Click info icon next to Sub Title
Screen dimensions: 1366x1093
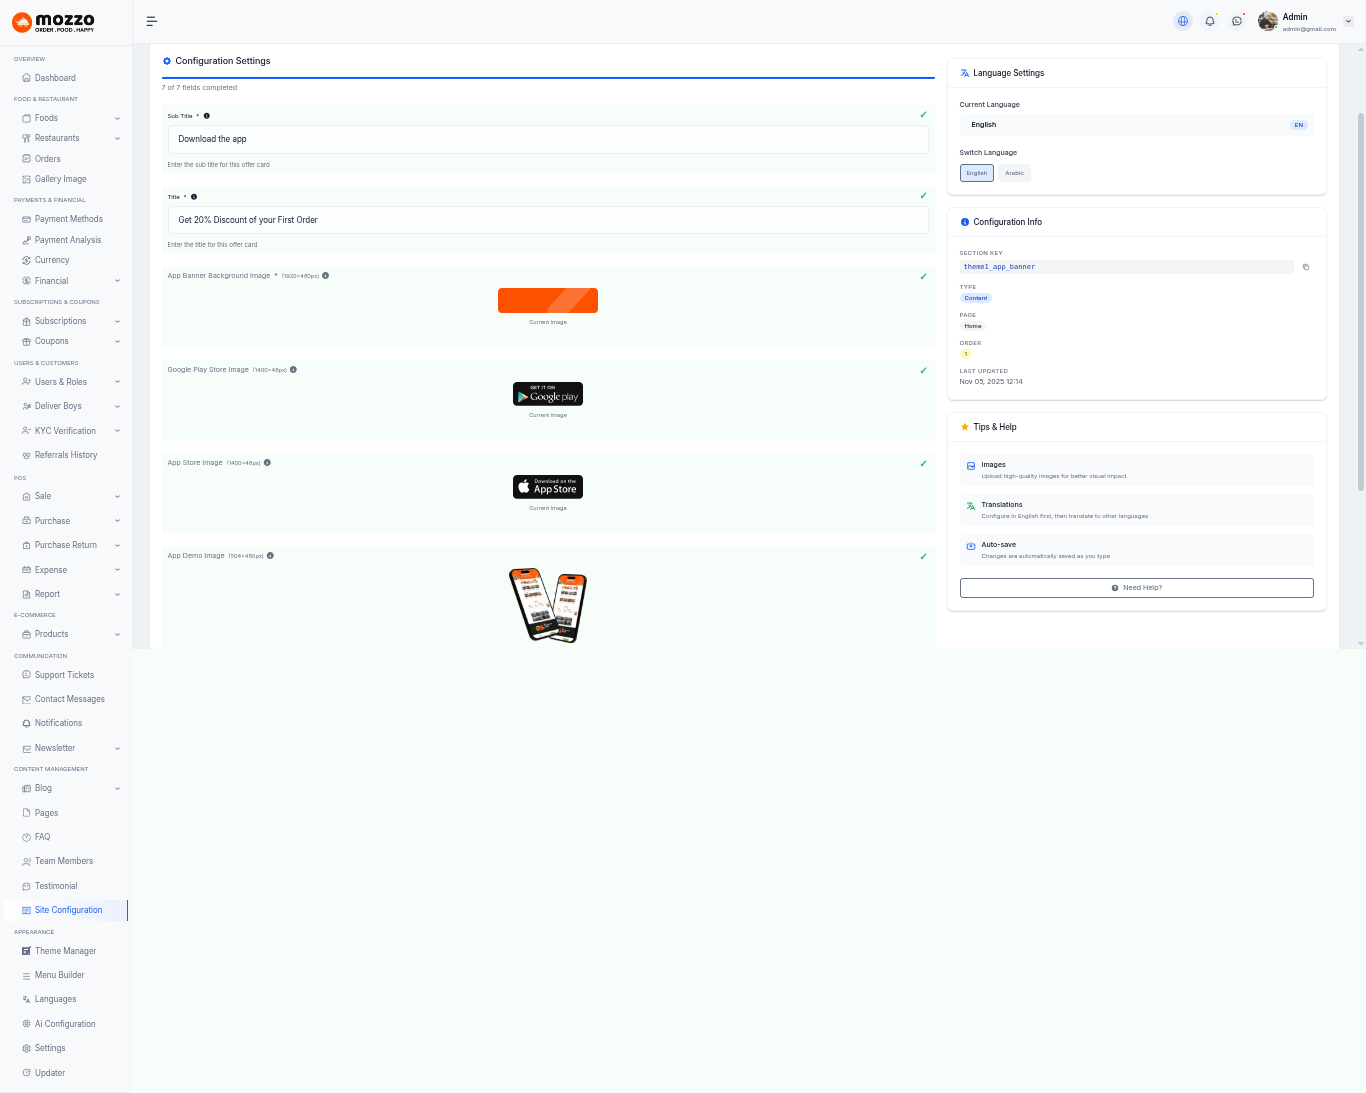pyautogui.click(x=207, y=116)
